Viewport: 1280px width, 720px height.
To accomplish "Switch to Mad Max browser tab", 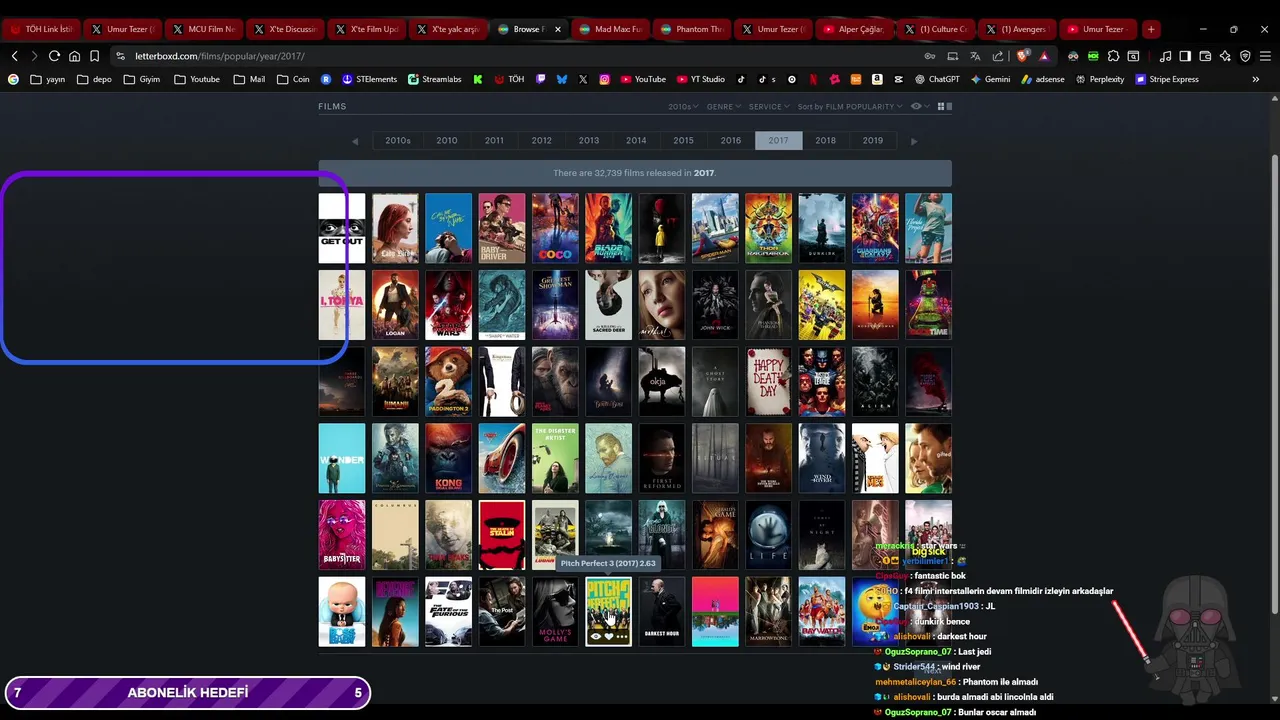I will tap(612, 29).
